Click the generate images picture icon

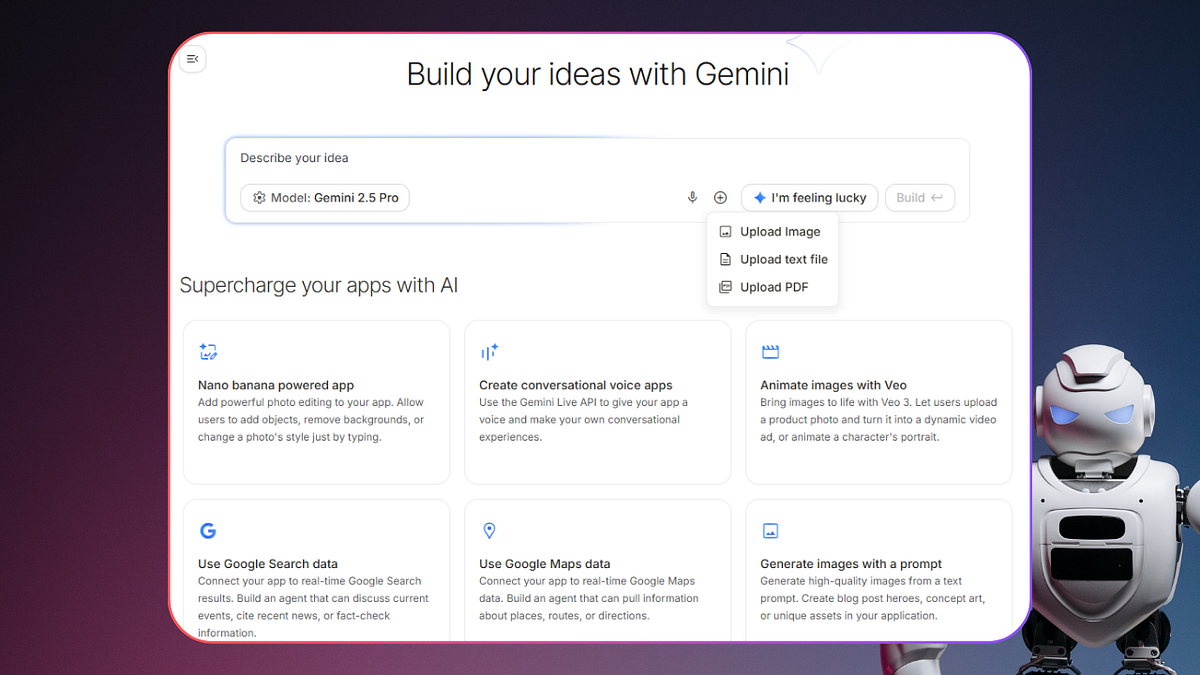[x=770, y=531]
